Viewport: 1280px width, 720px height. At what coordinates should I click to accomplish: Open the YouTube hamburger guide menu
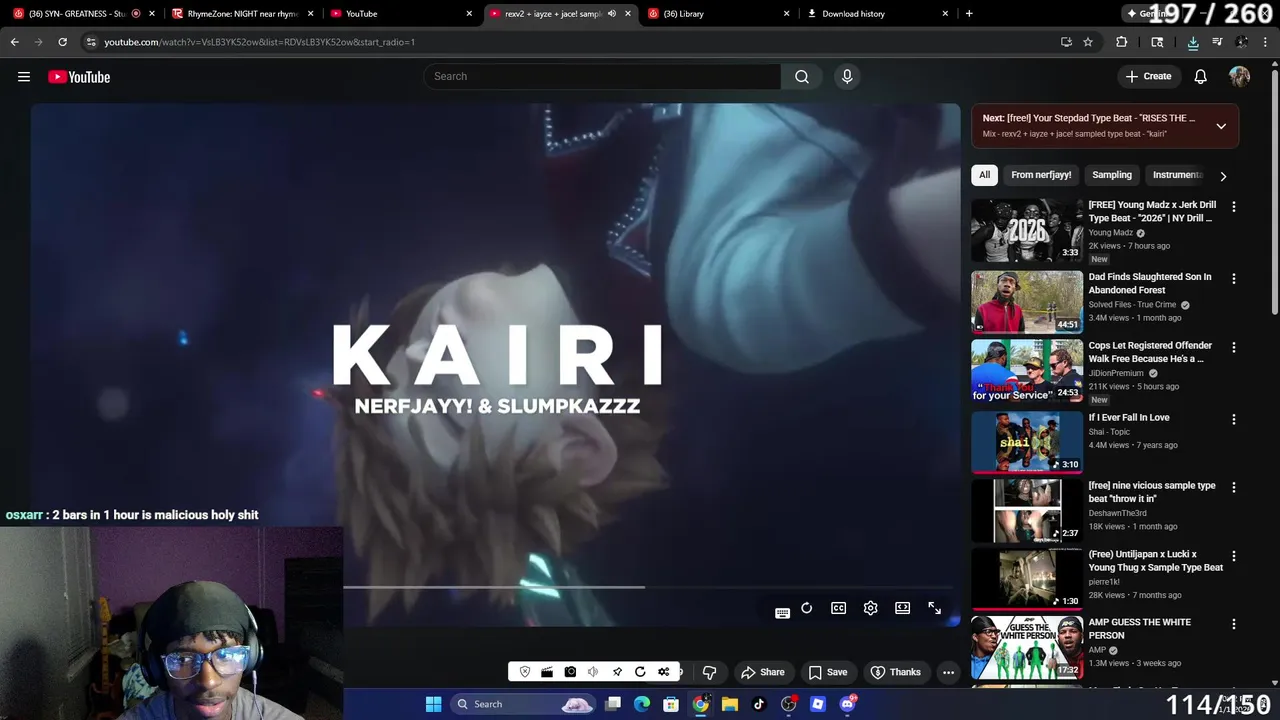tap(24, 77)
